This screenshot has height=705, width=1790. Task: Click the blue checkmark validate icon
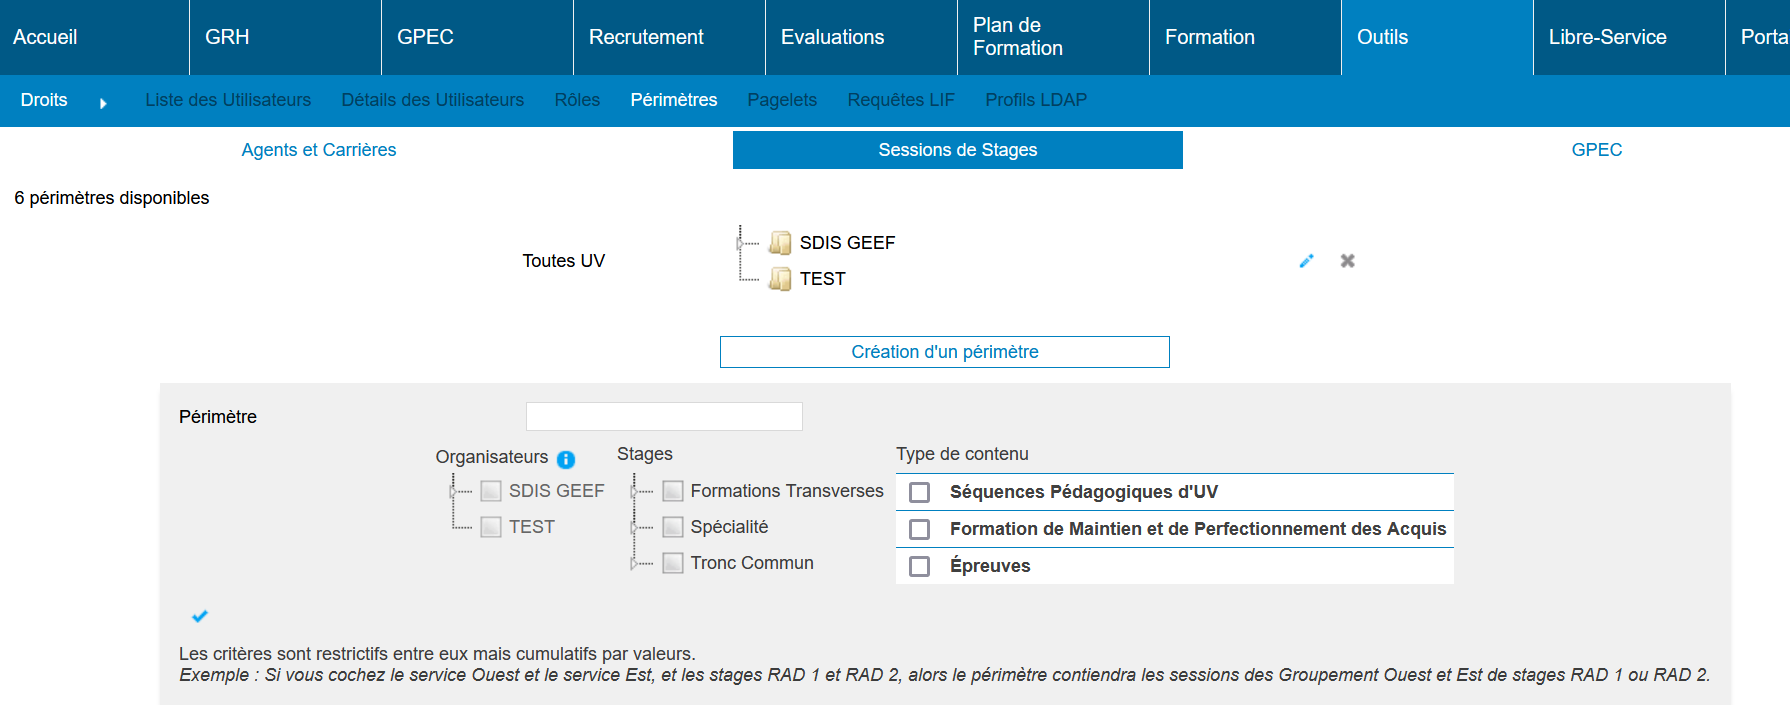[200, 616]
